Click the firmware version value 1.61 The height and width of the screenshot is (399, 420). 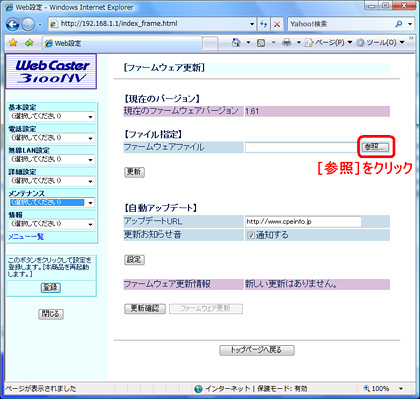pos(252,111)
